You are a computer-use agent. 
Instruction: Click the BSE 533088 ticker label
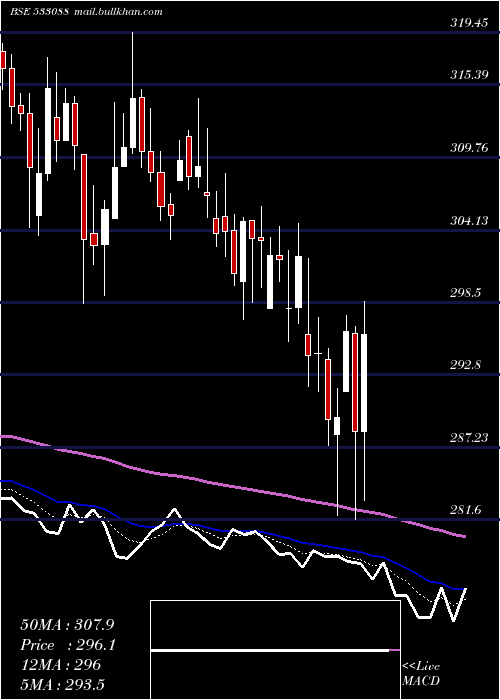coord(40,12)
